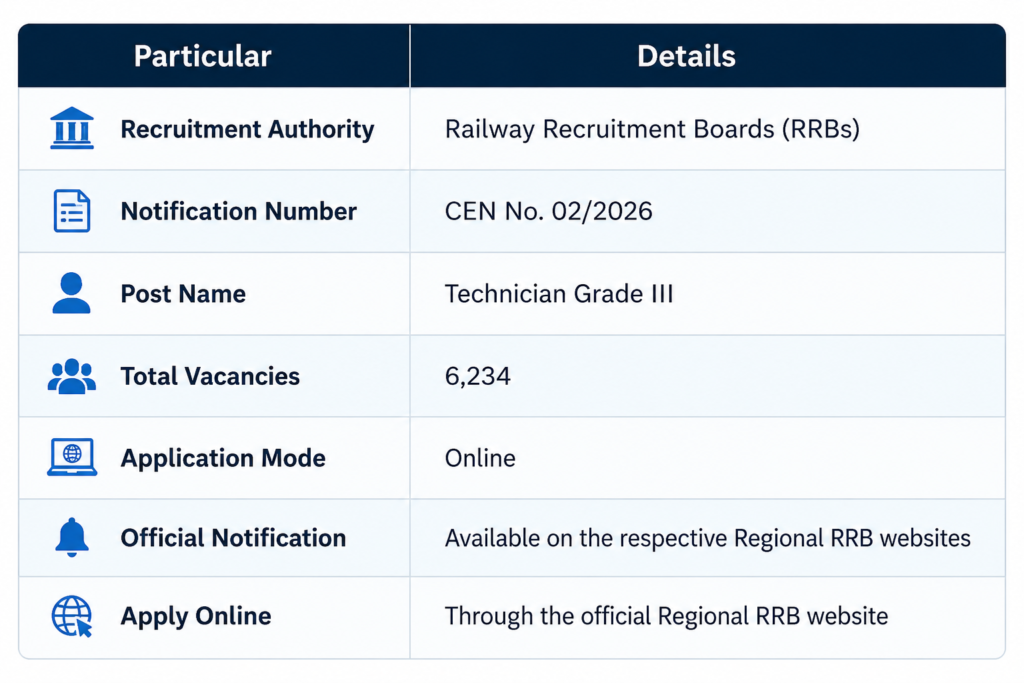
Task: Click the globe with cursor icon for Apply Online
Action: point(72,616)
